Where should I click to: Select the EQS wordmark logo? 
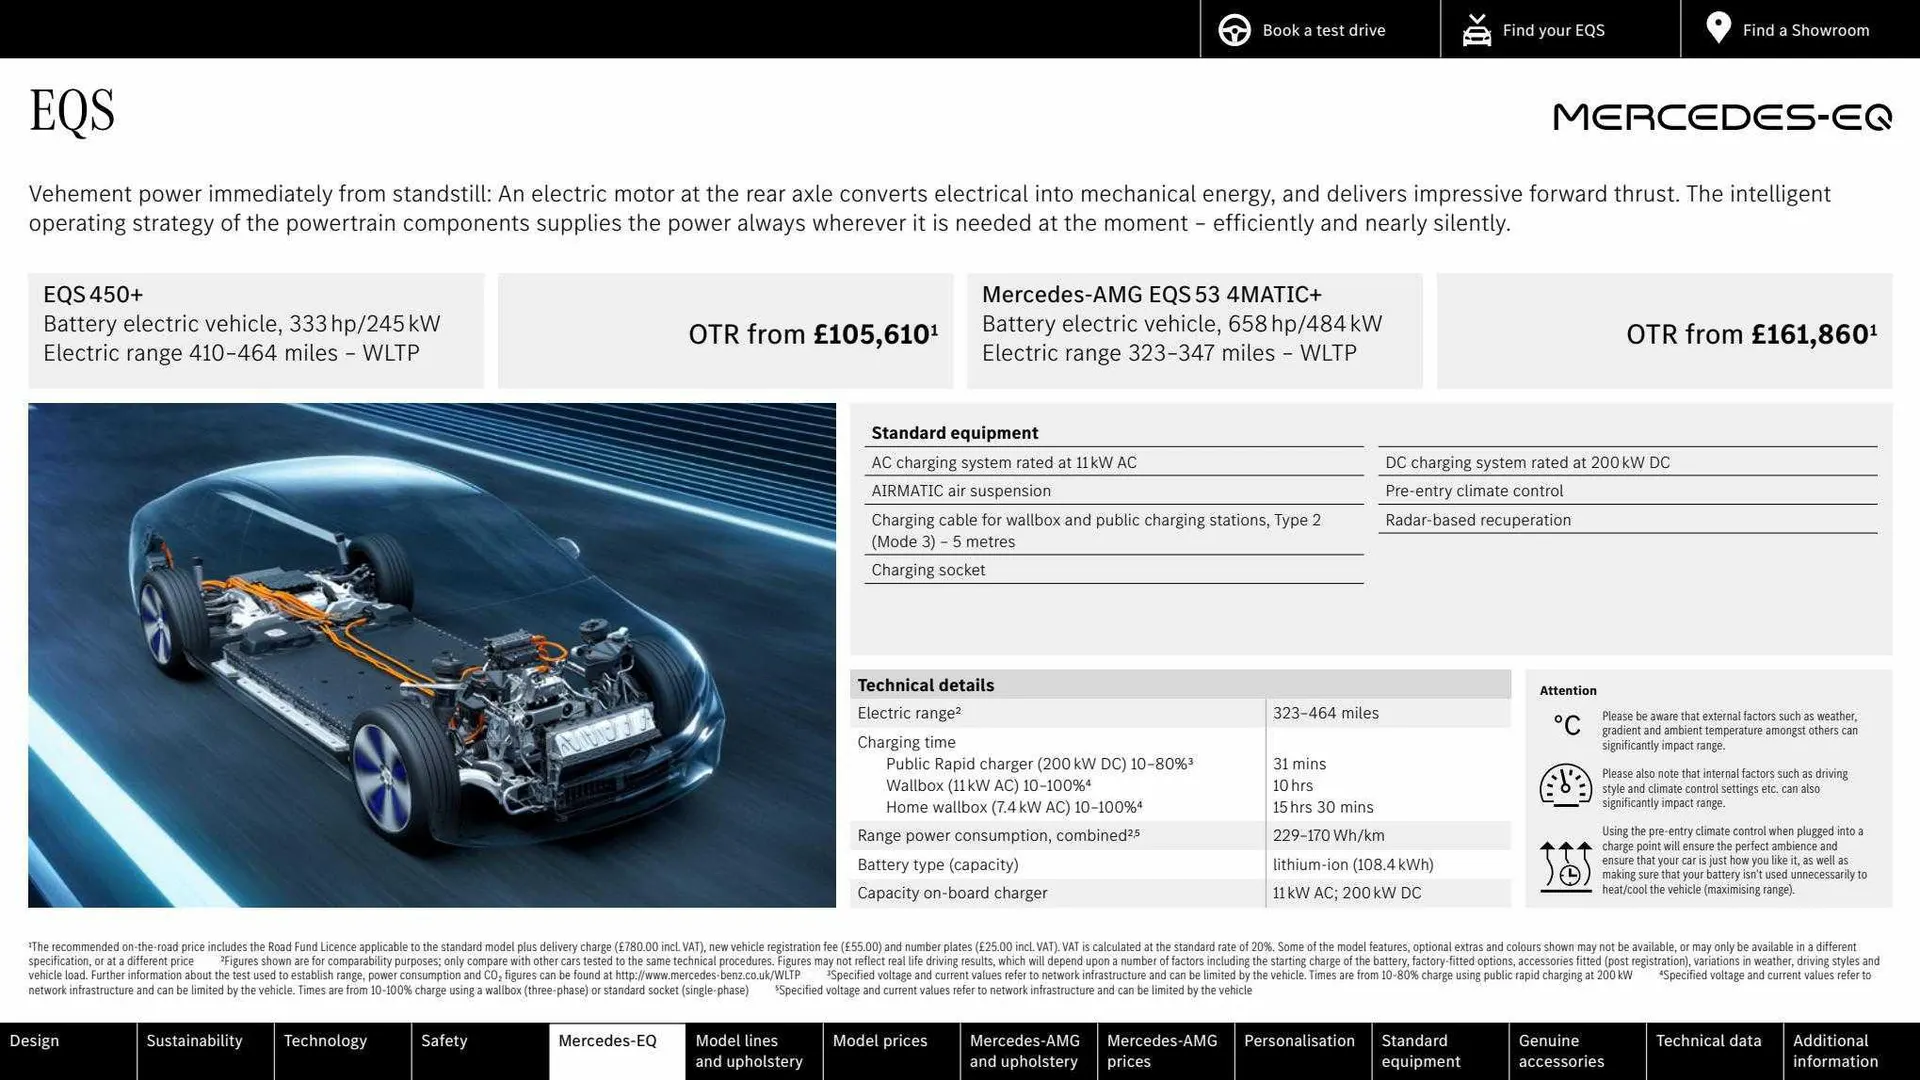[70, 111]
